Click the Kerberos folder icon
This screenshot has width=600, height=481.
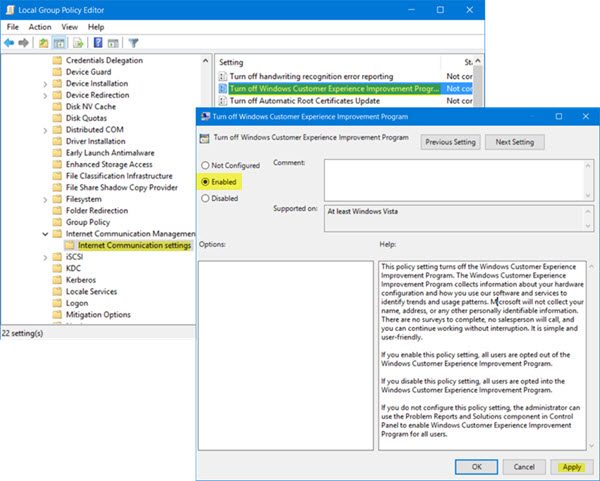[x=57, y=280]
